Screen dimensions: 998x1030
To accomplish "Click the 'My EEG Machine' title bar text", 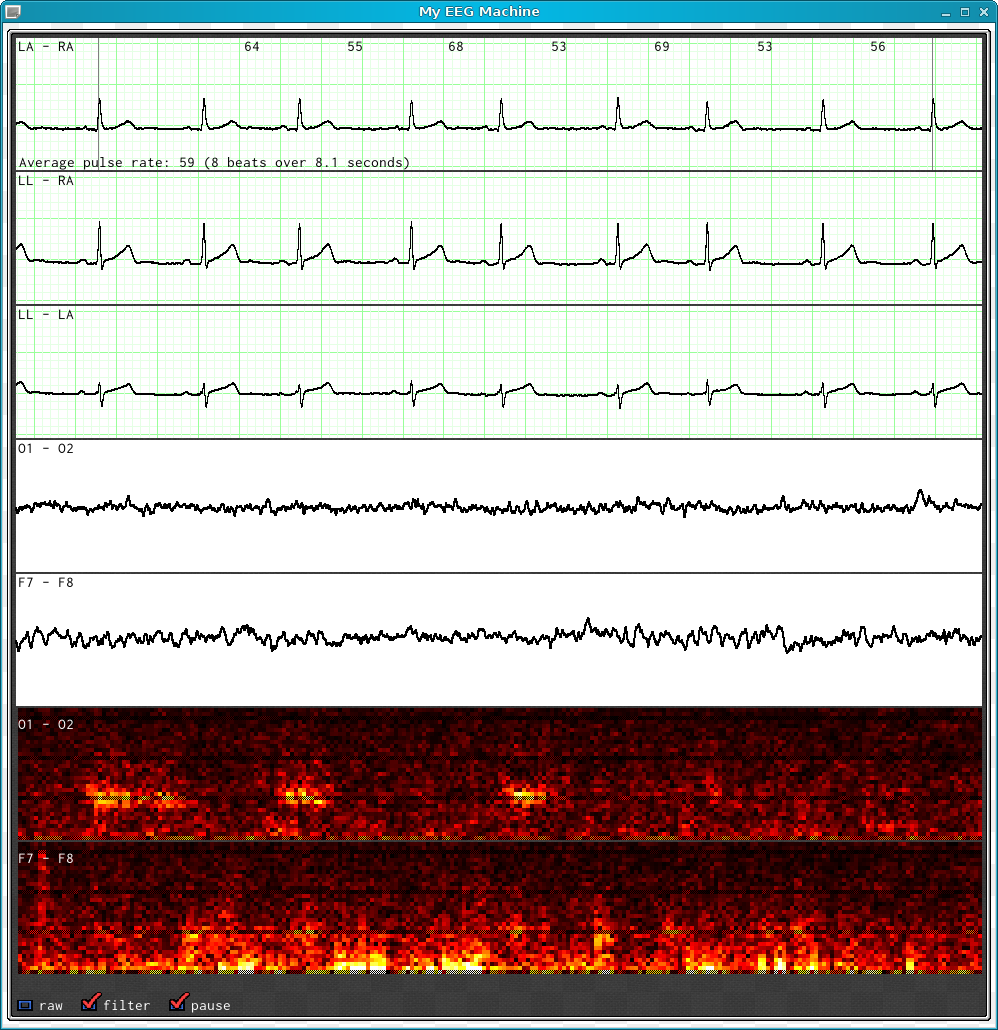I will click(x=479, y=12).
